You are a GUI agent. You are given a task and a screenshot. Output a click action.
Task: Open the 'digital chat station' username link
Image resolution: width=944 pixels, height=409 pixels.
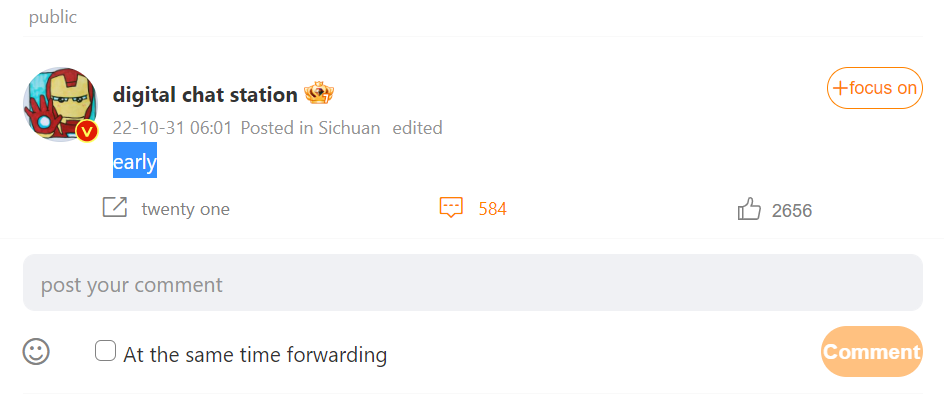click(x=205, y=95)
